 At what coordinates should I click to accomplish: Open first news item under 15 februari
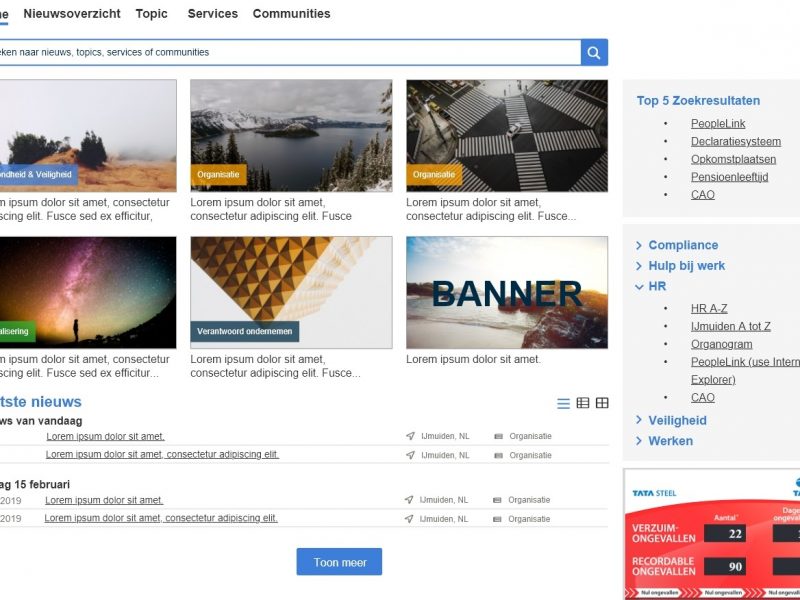(104, 500)
